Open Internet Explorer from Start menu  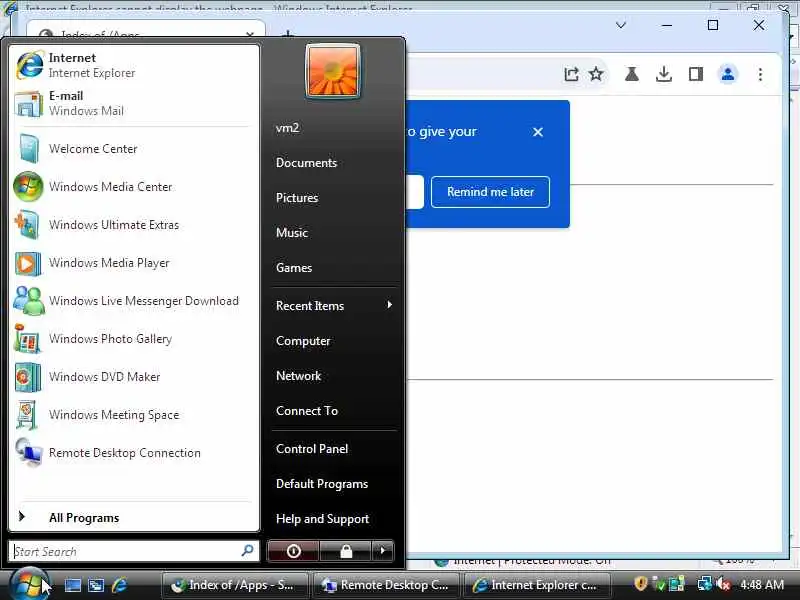(x=134, y=65)
